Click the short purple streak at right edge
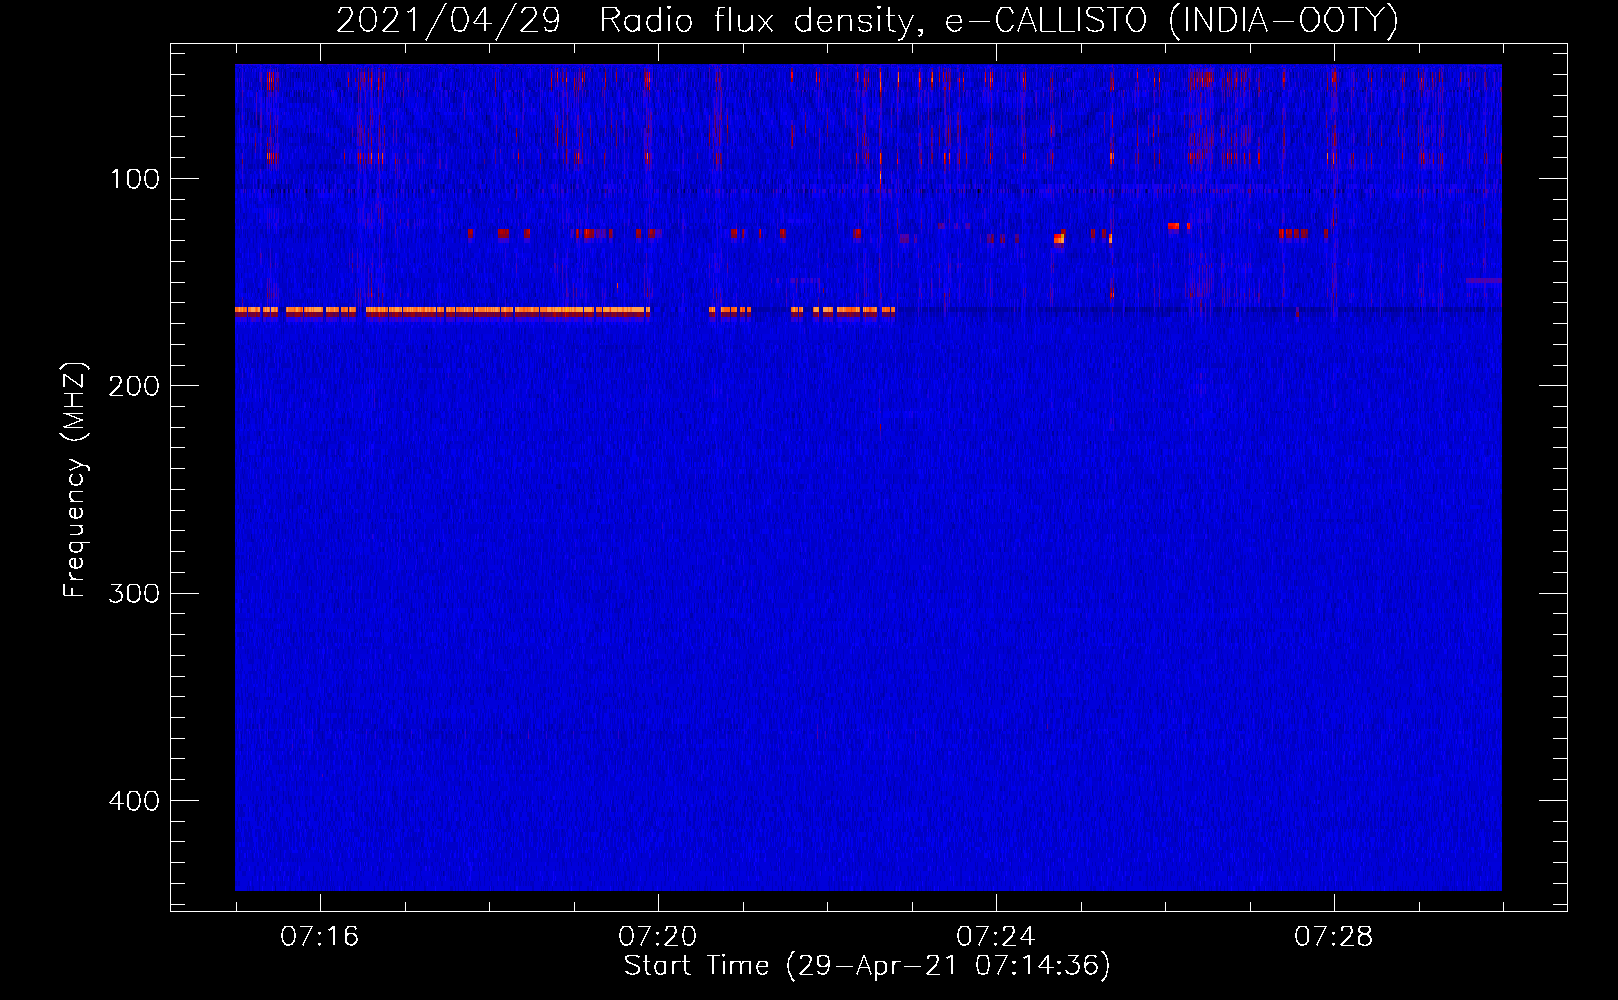Image resolution: width=1618 pixels, height=1000 pixels. (1483, 281)
